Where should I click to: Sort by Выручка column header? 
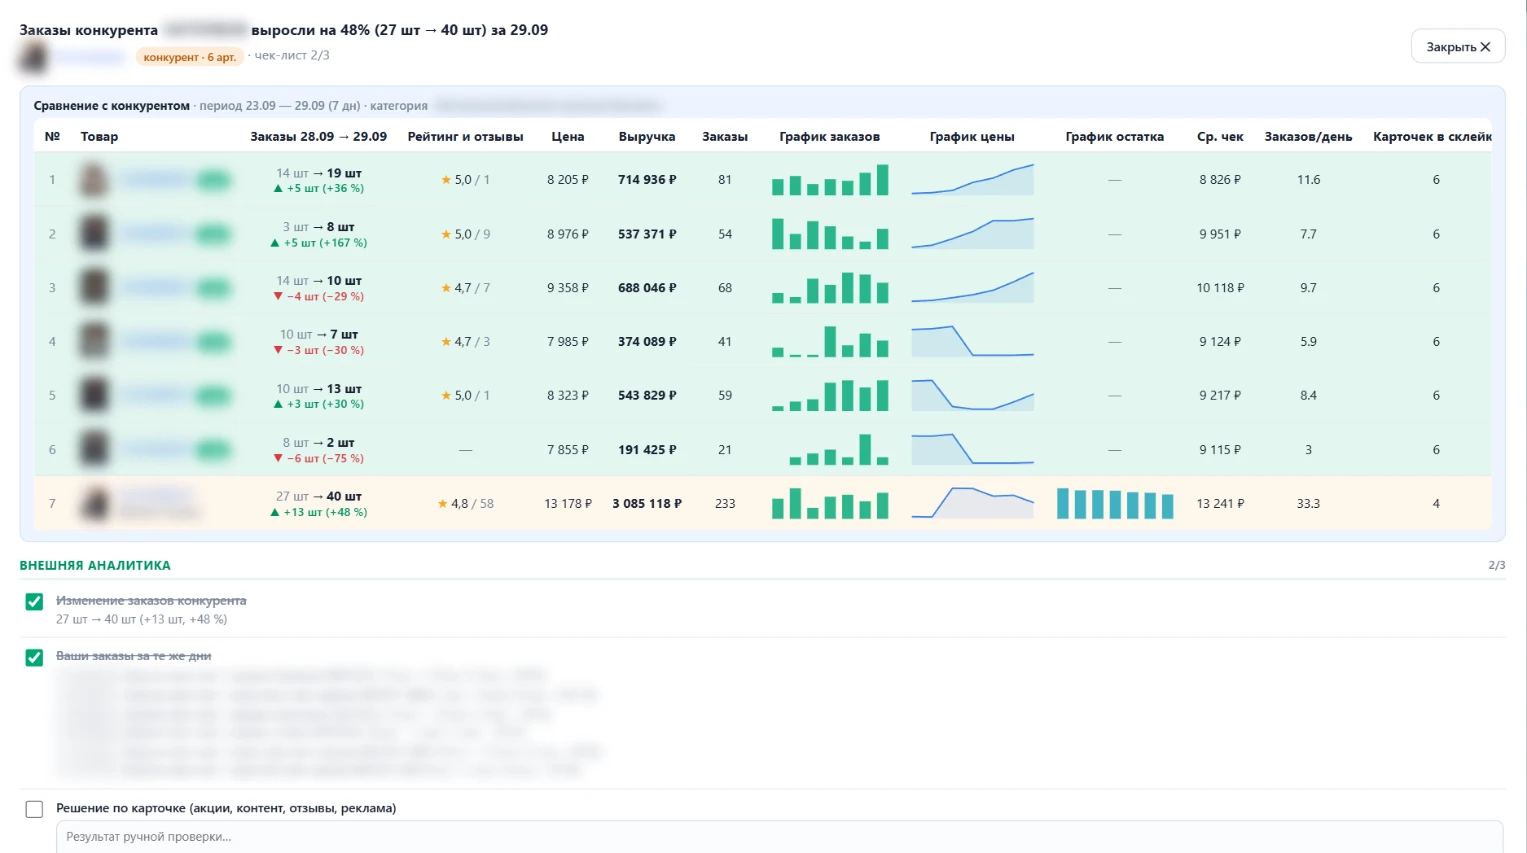pos(647,137)
